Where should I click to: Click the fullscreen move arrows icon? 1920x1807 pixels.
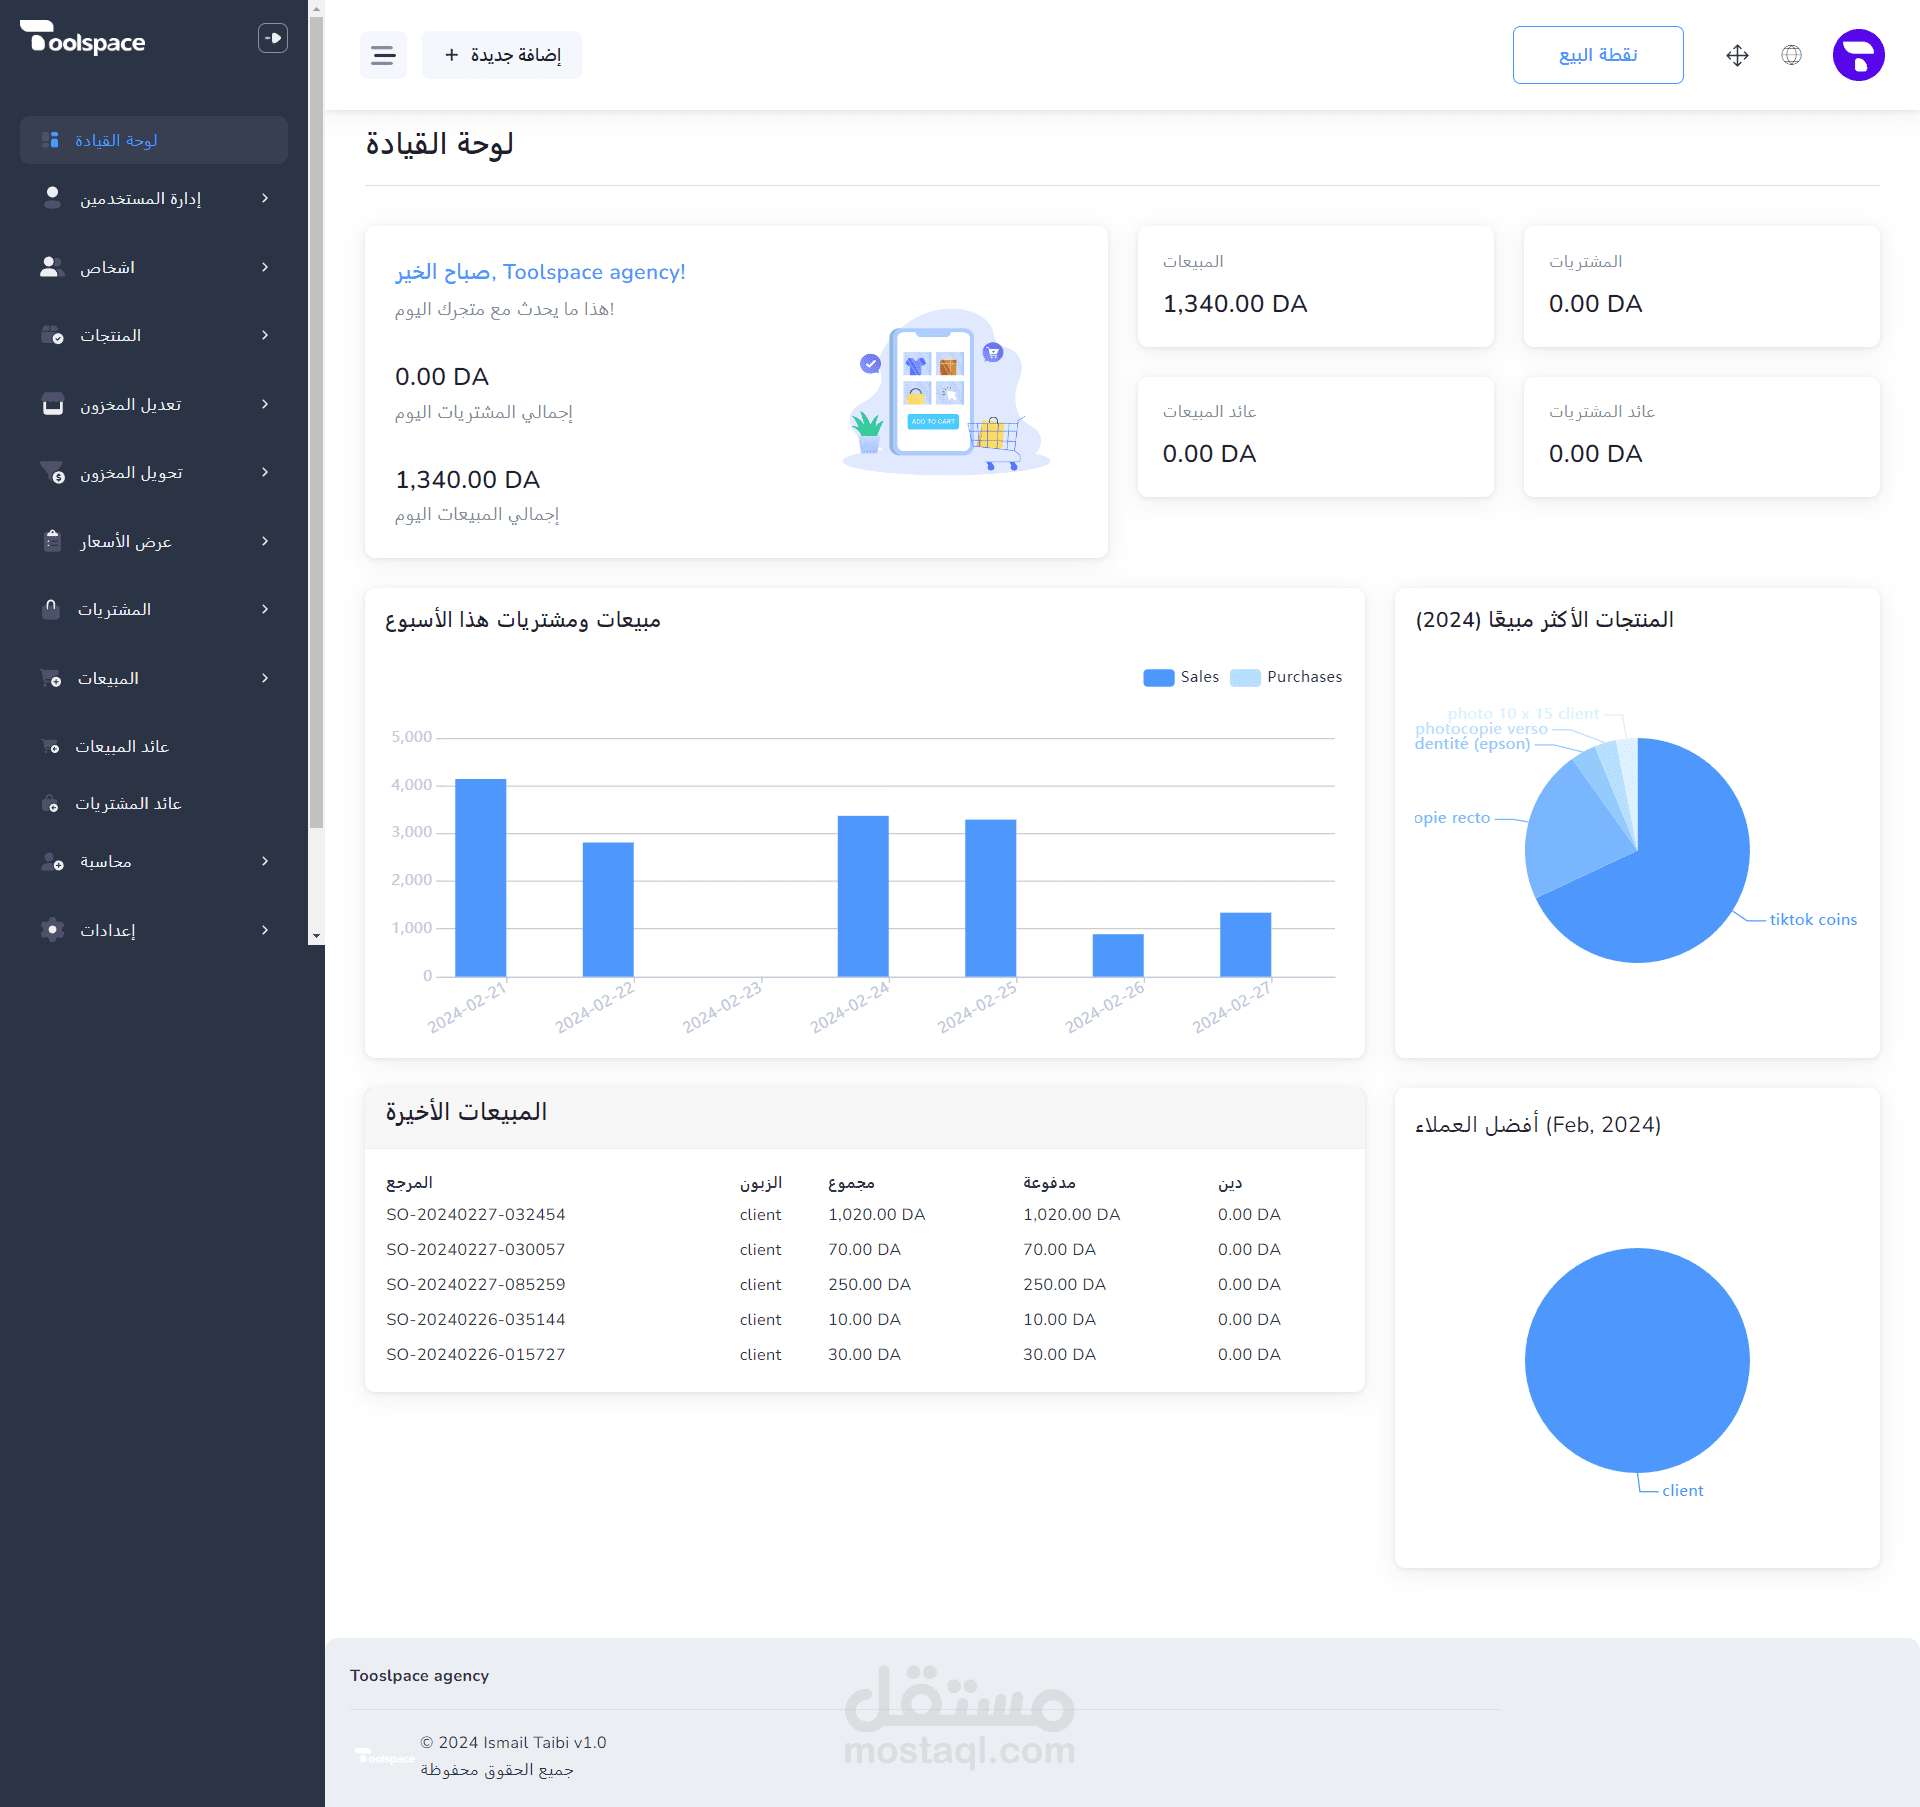(1737, 55)
